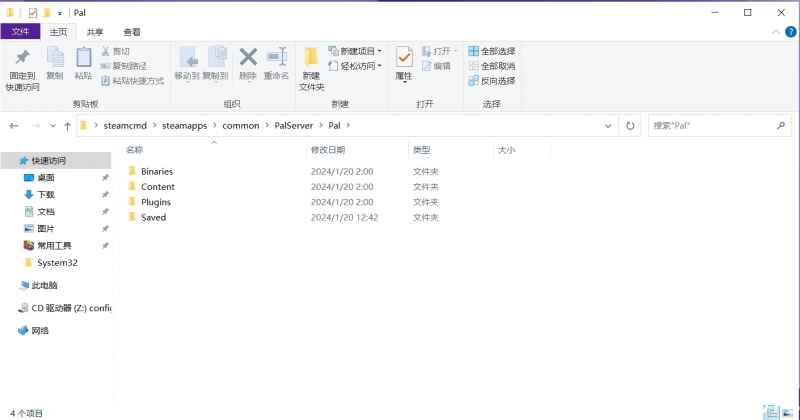Open Quick Access Toolbar customize dropdown
Screen dimensions: 800x420
[60, 13]
